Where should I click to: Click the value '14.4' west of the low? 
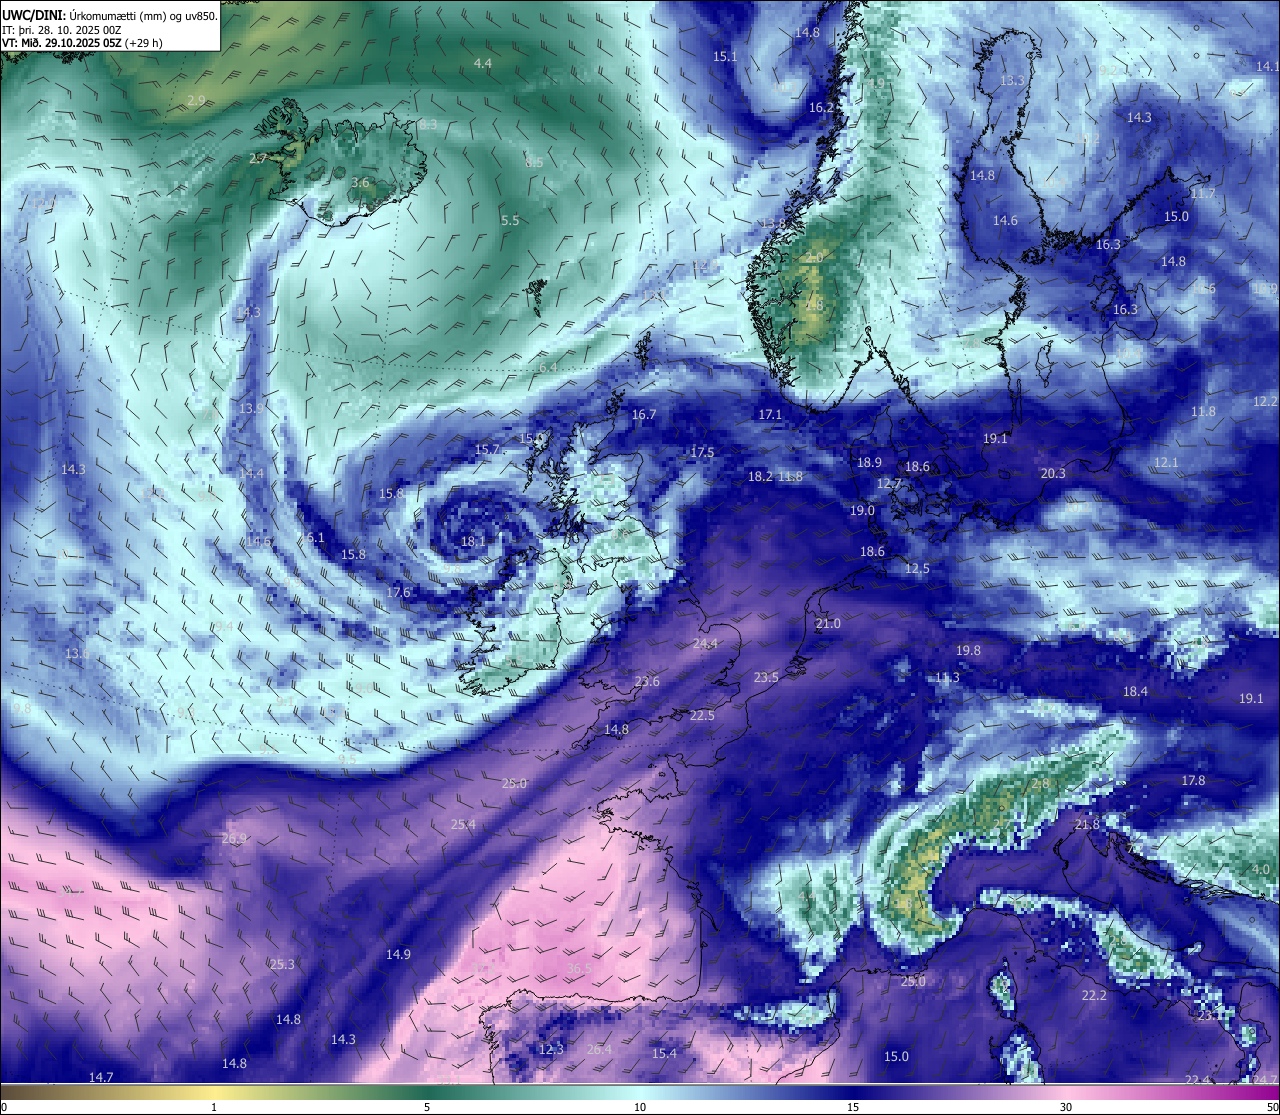251,473
